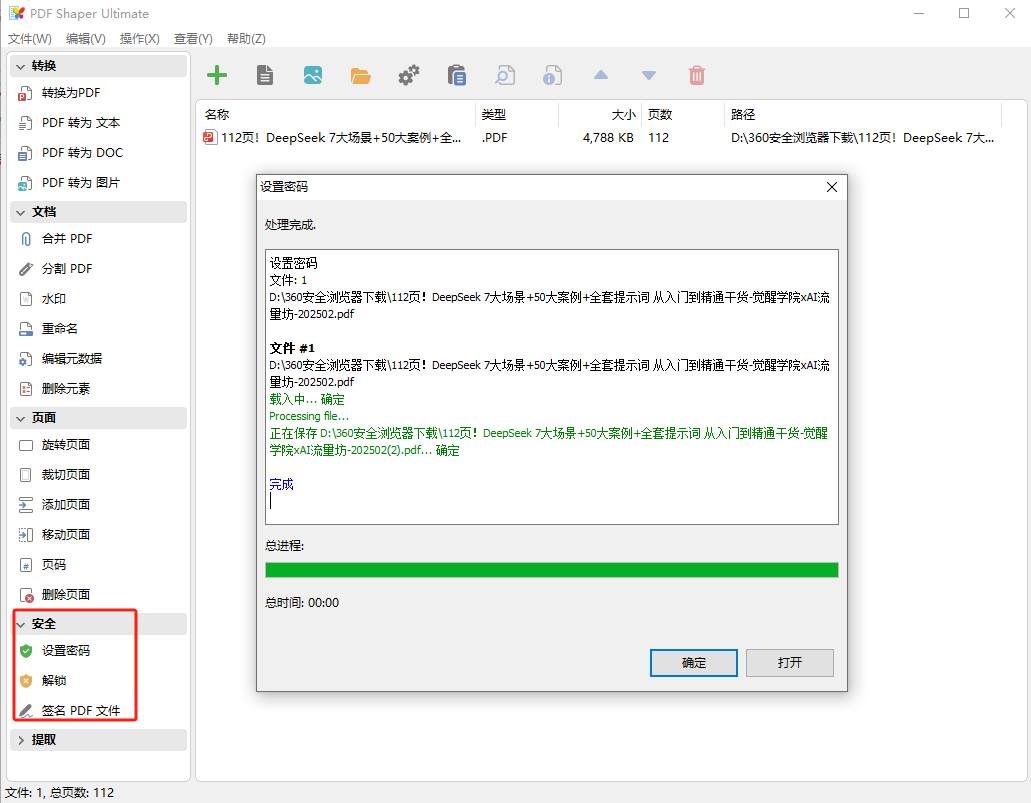Choose 分割 PDF in the sidebar
Screen dimensions: 1031x803
point(67,269)
